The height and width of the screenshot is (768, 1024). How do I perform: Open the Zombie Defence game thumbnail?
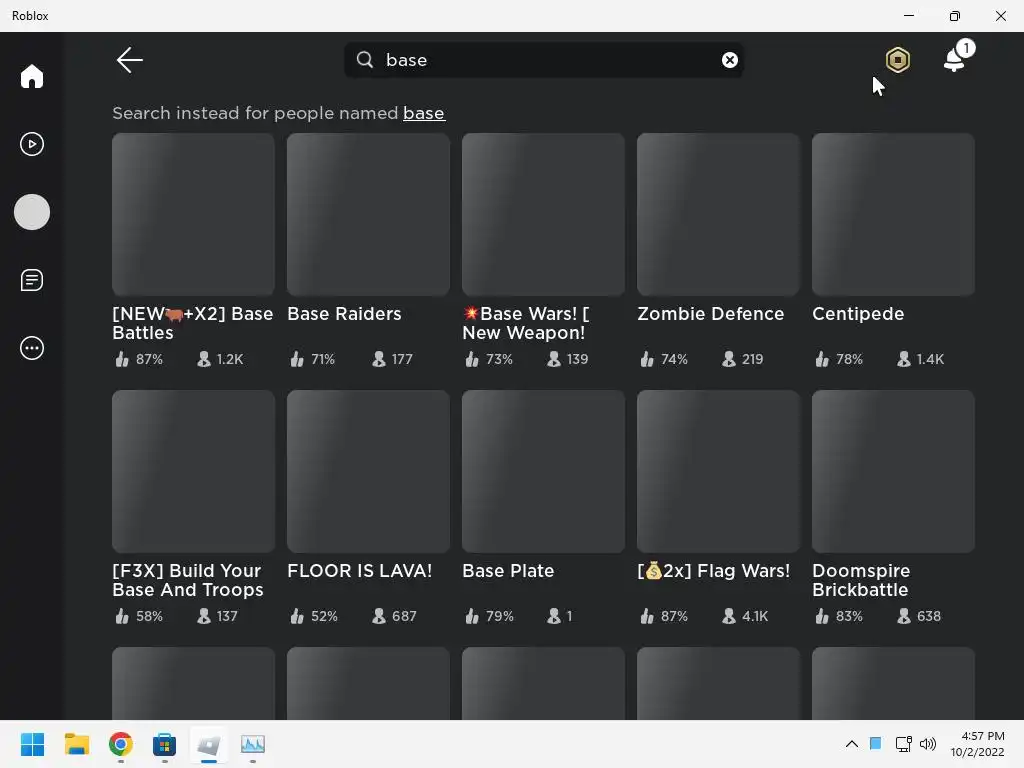click(718, 214)
